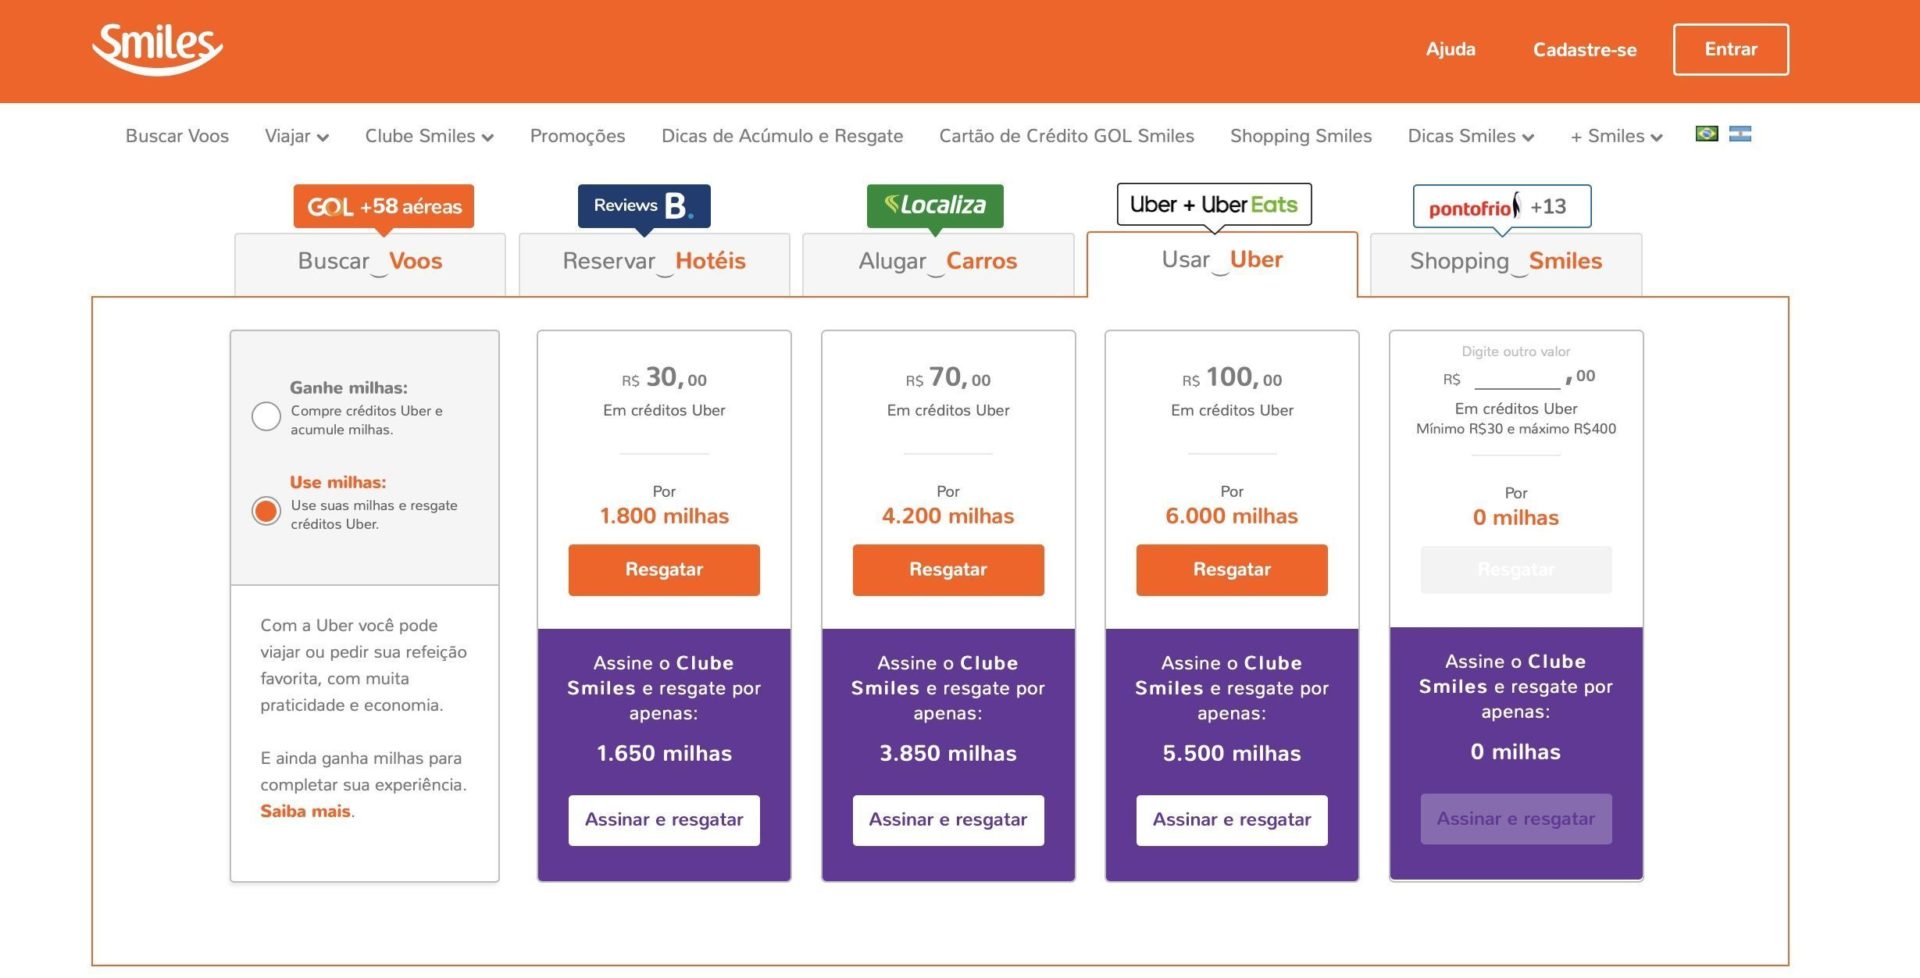
Task: Click the Entrar button
Action: 1731,49
